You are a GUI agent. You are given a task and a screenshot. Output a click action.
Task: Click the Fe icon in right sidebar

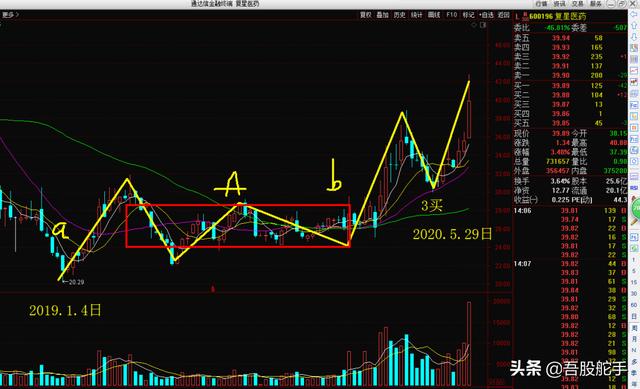point(634,105)
